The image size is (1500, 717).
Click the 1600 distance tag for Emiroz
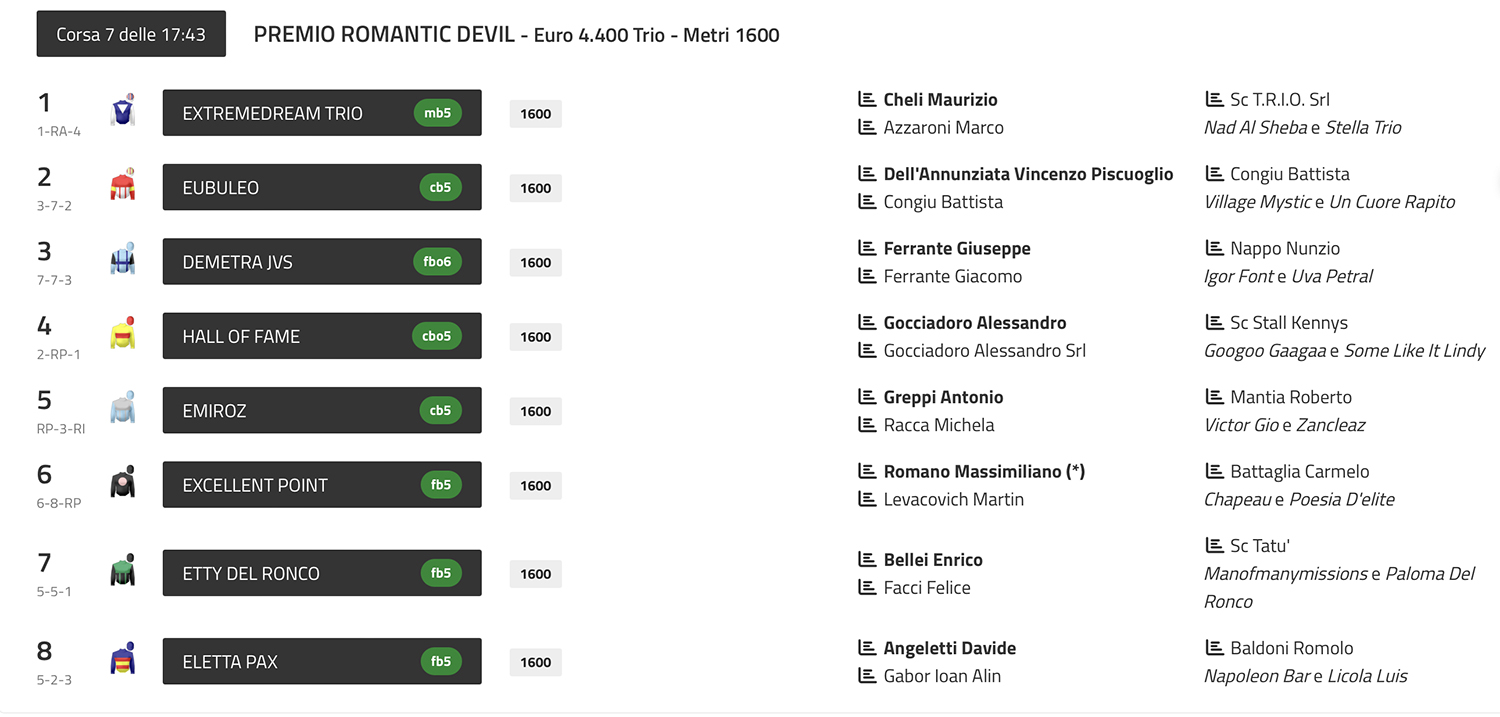click(x=536, y=411)
